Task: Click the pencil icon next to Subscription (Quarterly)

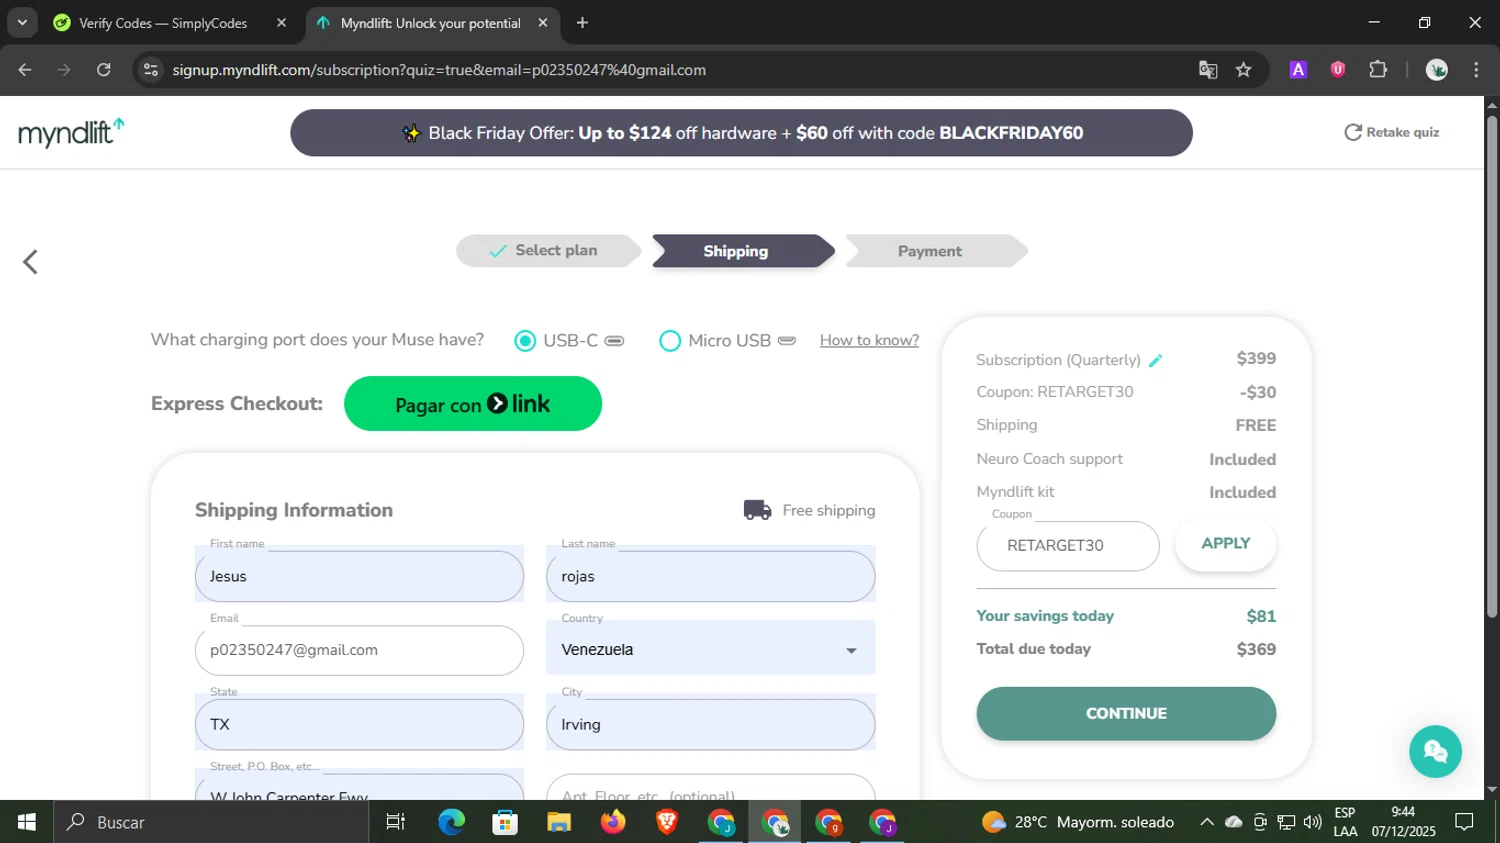Action: click(x=1156, y=360)
